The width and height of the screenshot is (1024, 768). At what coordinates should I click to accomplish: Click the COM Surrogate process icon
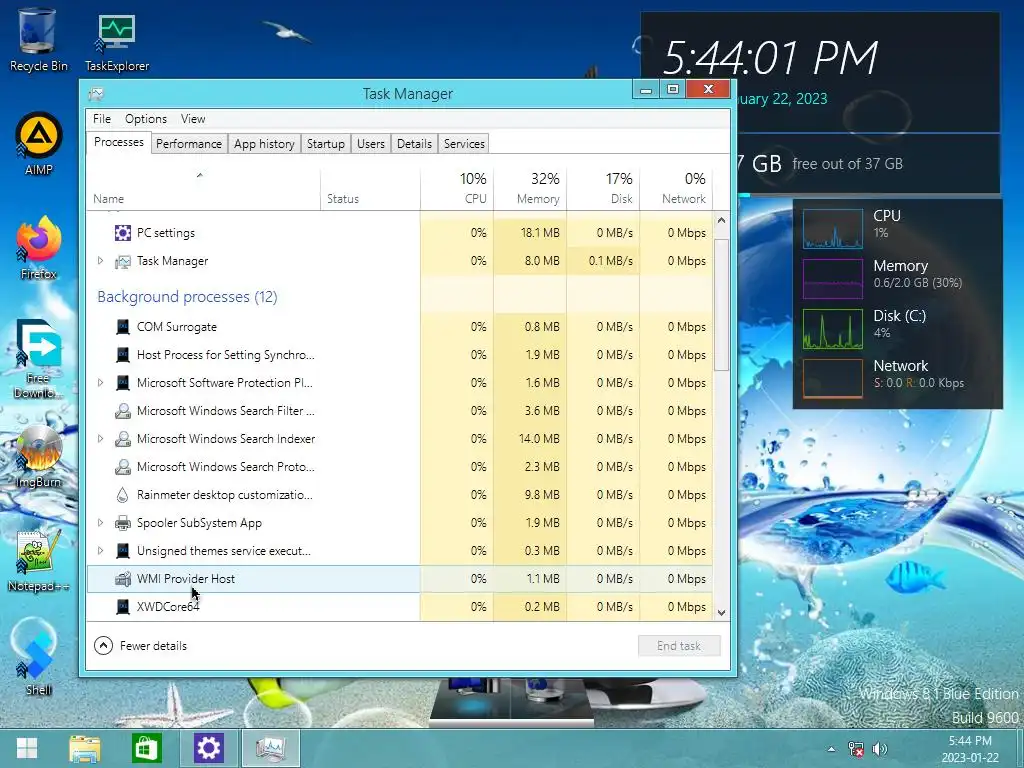point(122,327)
